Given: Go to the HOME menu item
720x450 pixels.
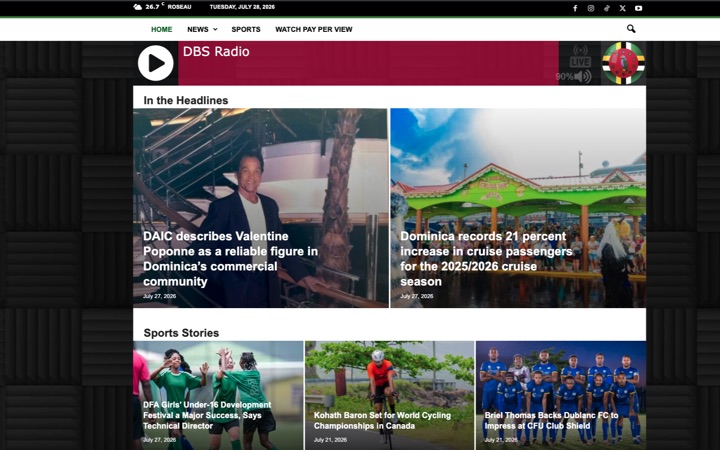Looking at the screenshot, I should tap(162, 29).
